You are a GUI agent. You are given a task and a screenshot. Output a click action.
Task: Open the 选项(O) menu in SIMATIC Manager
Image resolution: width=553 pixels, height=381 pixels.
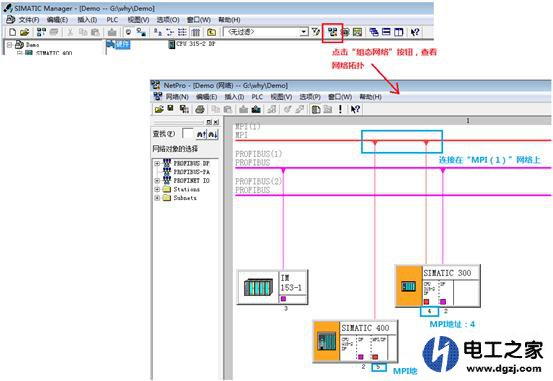tap(168, 20)
